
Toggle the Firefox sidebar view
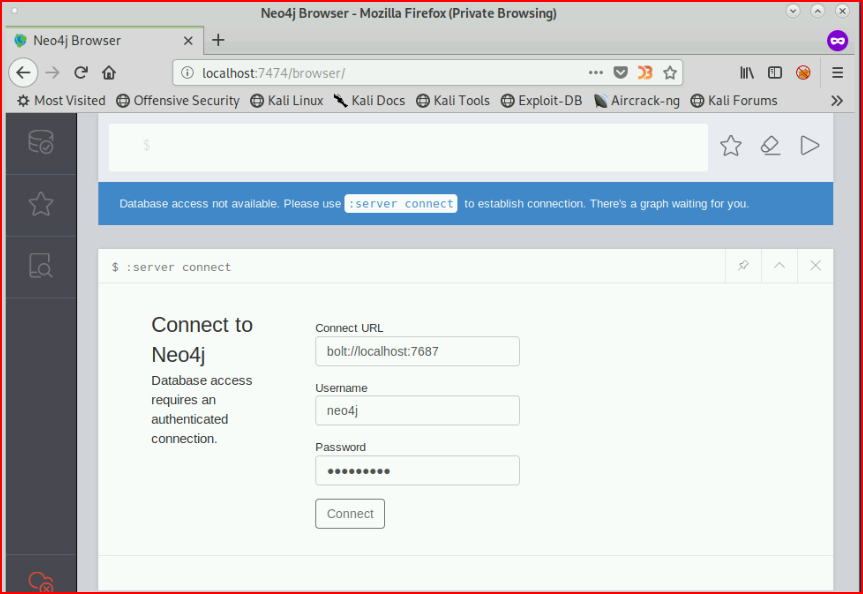coord(775,73)
